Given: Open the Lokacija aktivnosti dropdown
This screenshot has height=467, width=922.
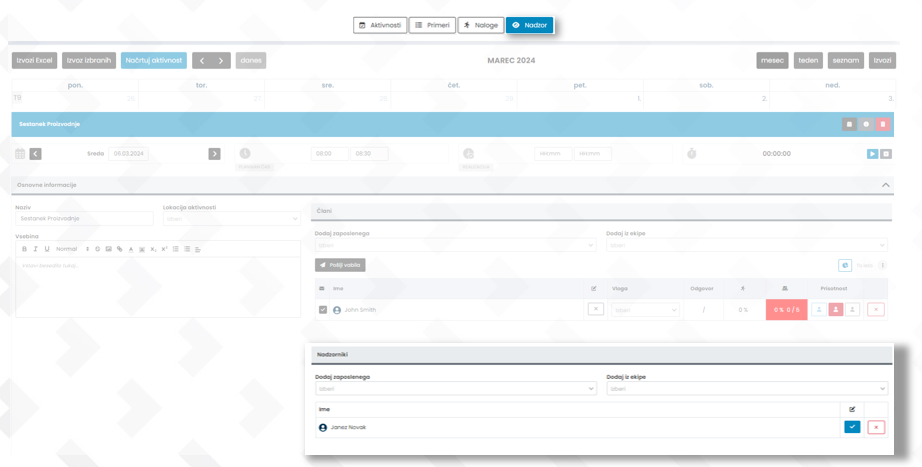Looking at the screenshot, I should pos(231,218).
